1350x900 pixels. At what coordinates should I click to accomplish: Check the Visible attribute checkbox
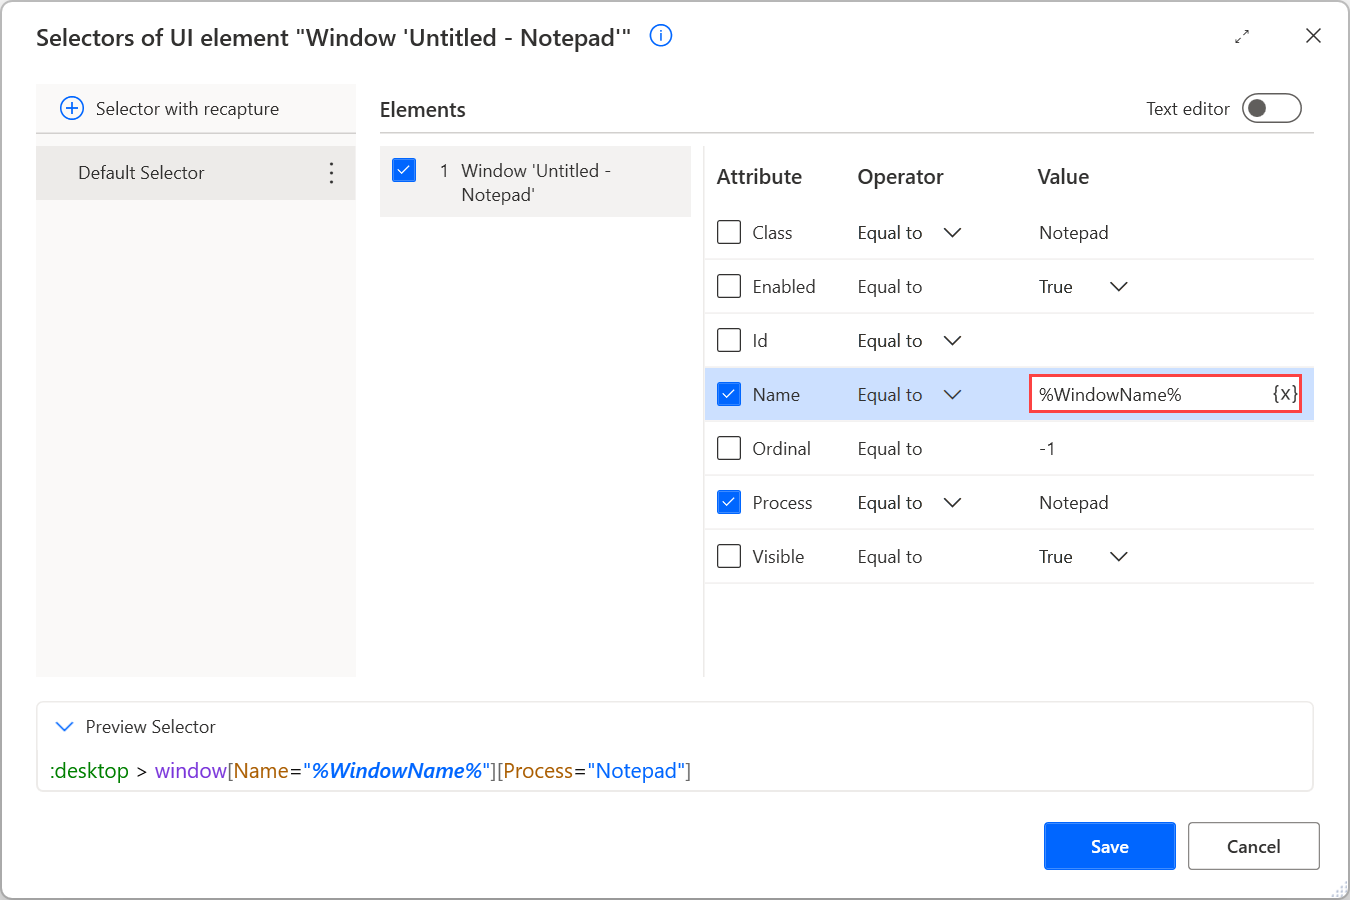(729, 556)
